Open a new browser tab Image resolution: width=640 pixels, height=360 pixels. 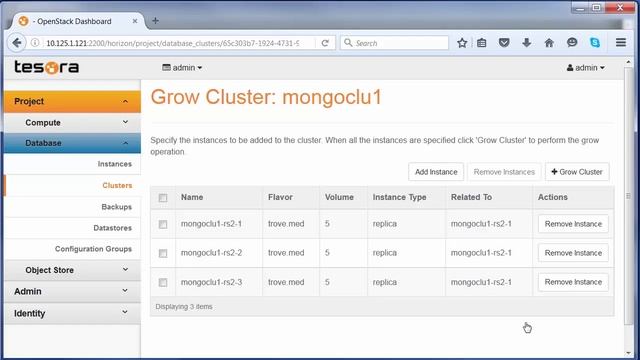(x=156, y=21)
